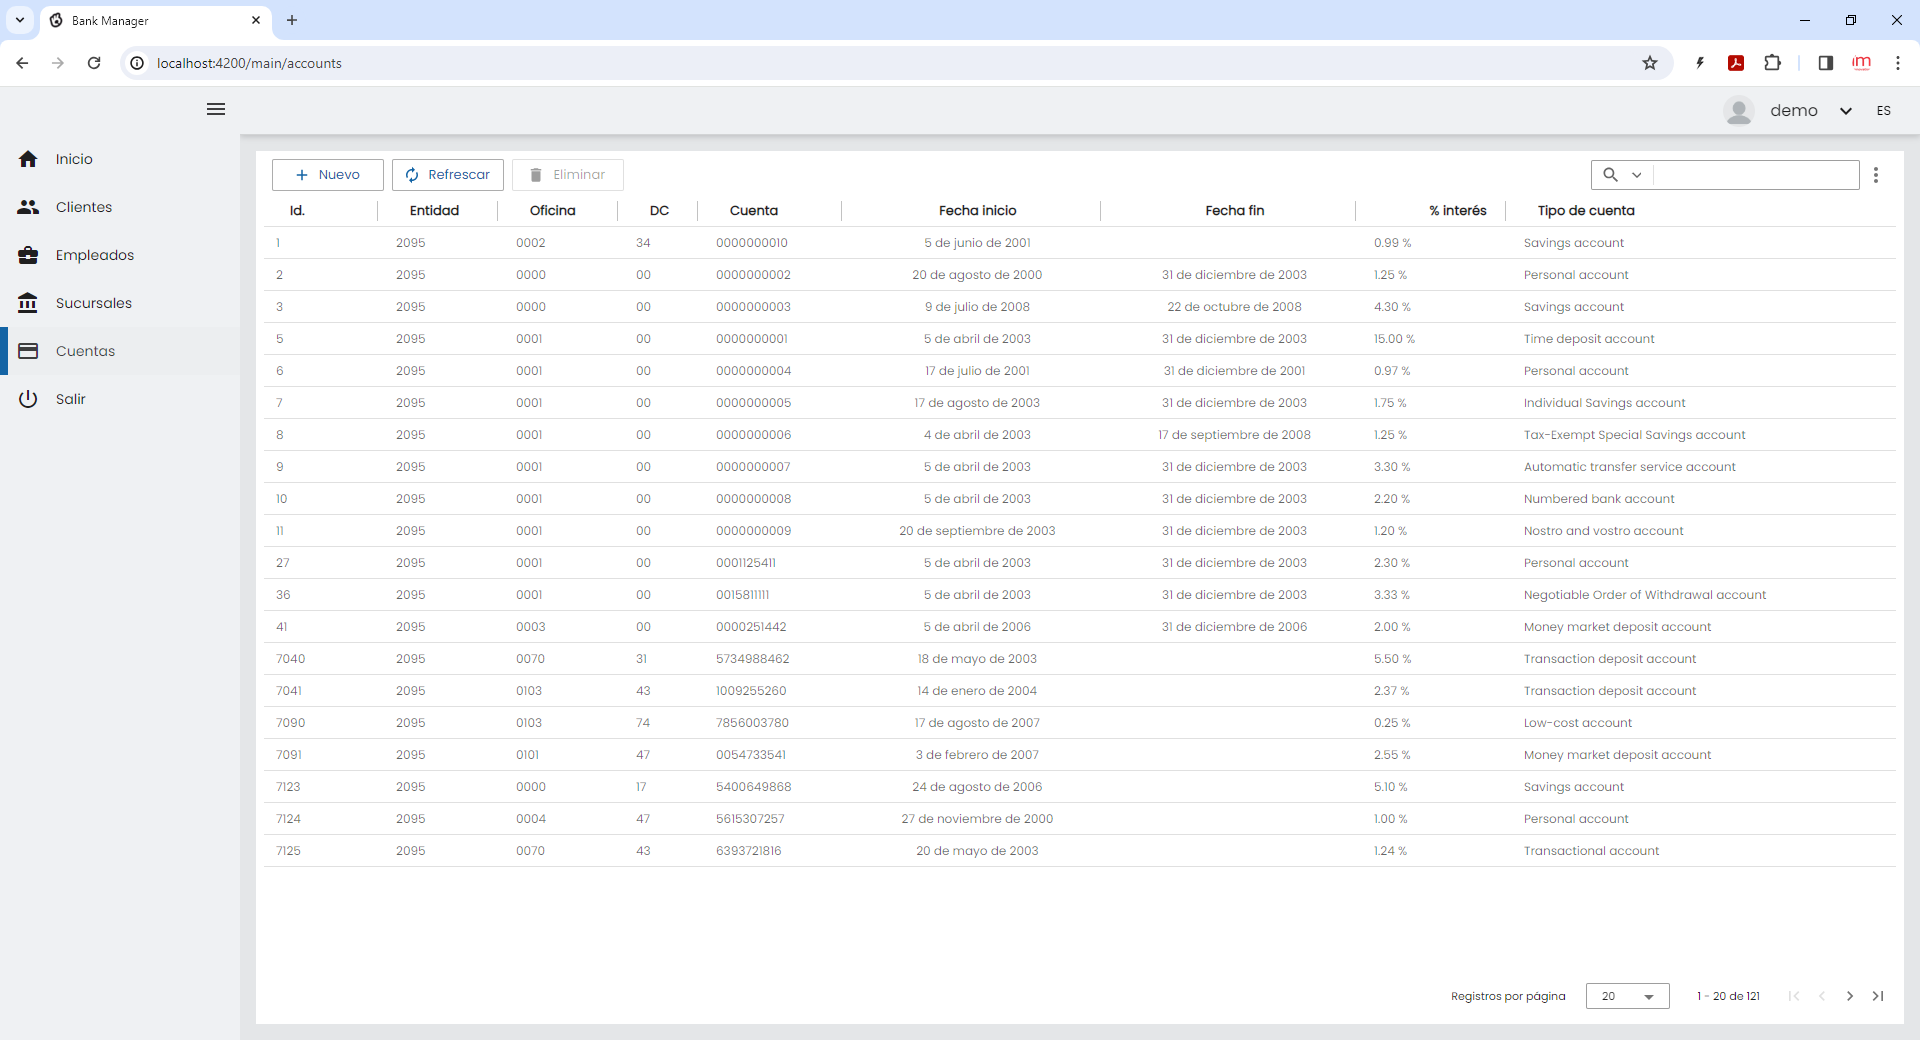Click interest value 15.00 %
The width and height of the screenshot is (1920, 1040).
pyautogui.click(x=1394, y=339)
